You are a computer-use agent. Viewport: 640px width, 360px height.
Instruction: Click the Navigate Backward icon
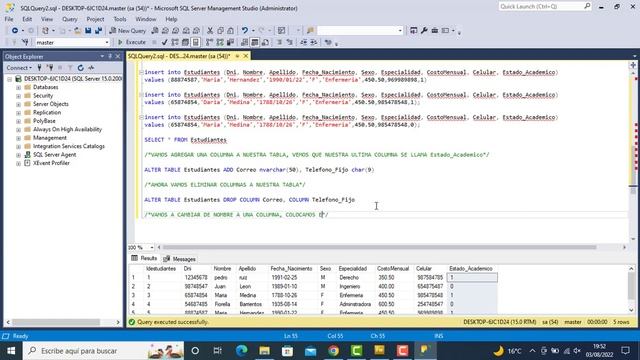click(15, 31)
